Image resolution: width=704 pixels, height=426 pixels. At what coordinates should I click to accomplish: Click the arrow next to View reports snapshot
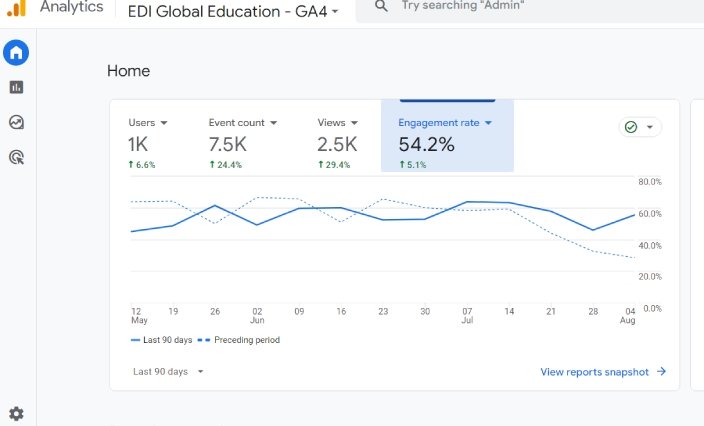pyautogui.click(x=661, y=371)
